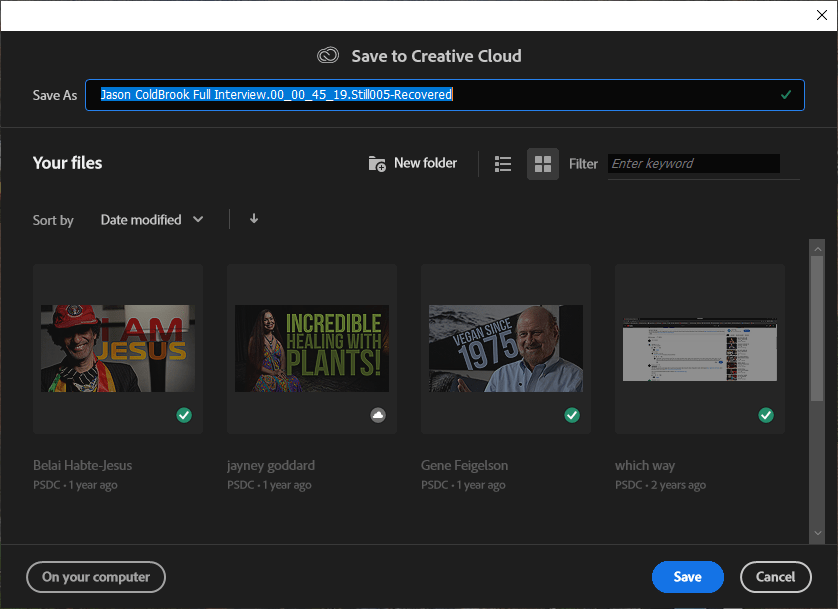Open the Sort by selector
Viewport: 838px width, 609px height.
coord(53,219)
